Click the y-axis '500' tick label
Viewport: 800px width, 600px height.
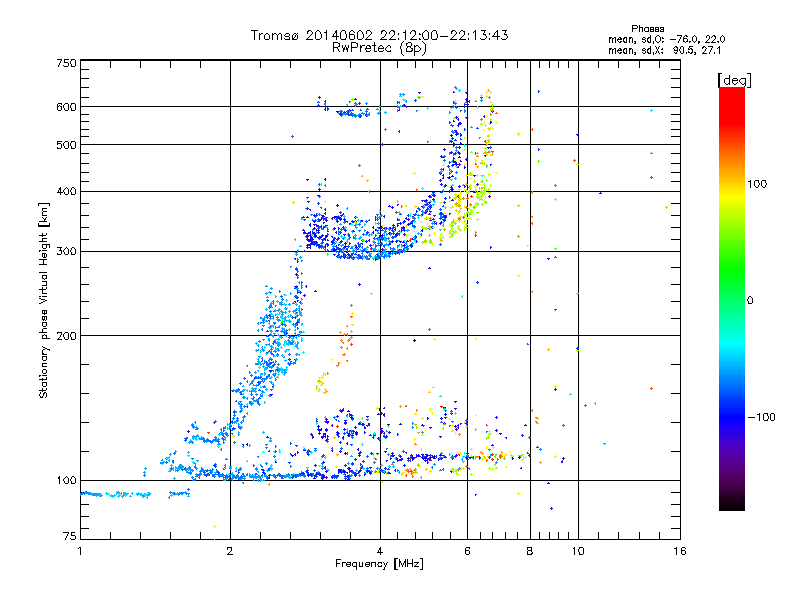point(67,145)
